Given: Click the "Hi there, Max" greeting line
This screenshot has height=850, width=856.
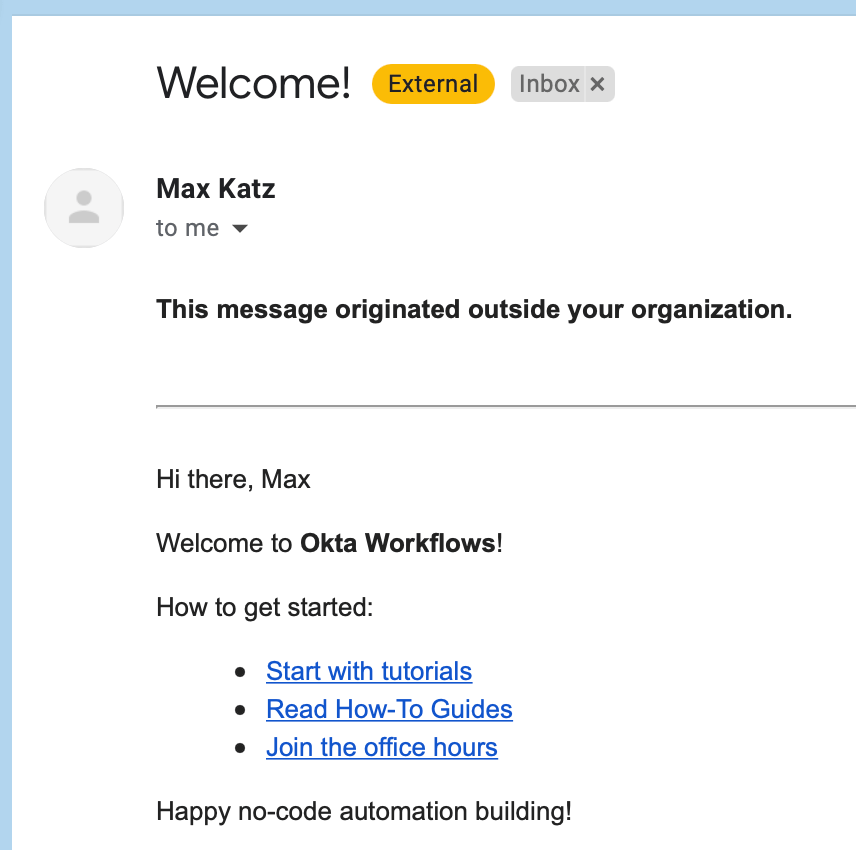Looking at the screenshot, I should point(233,480).
